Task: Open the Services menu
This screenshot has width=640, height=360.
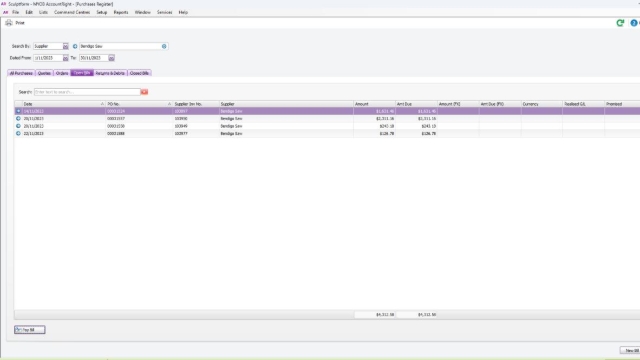Action: click(164, 12)
